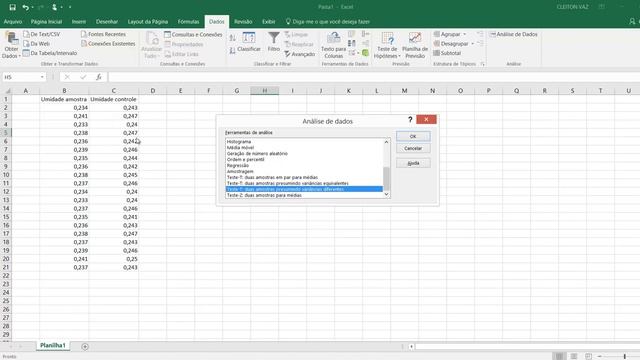Click the Save icon in title bar
640x360 pixels.
tap(12, 7)
